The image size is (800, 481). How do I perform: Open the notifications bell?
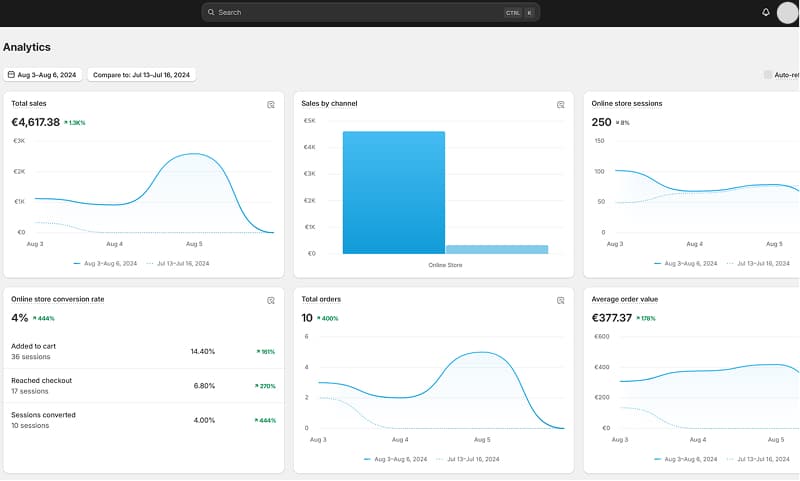coord(766,12)
